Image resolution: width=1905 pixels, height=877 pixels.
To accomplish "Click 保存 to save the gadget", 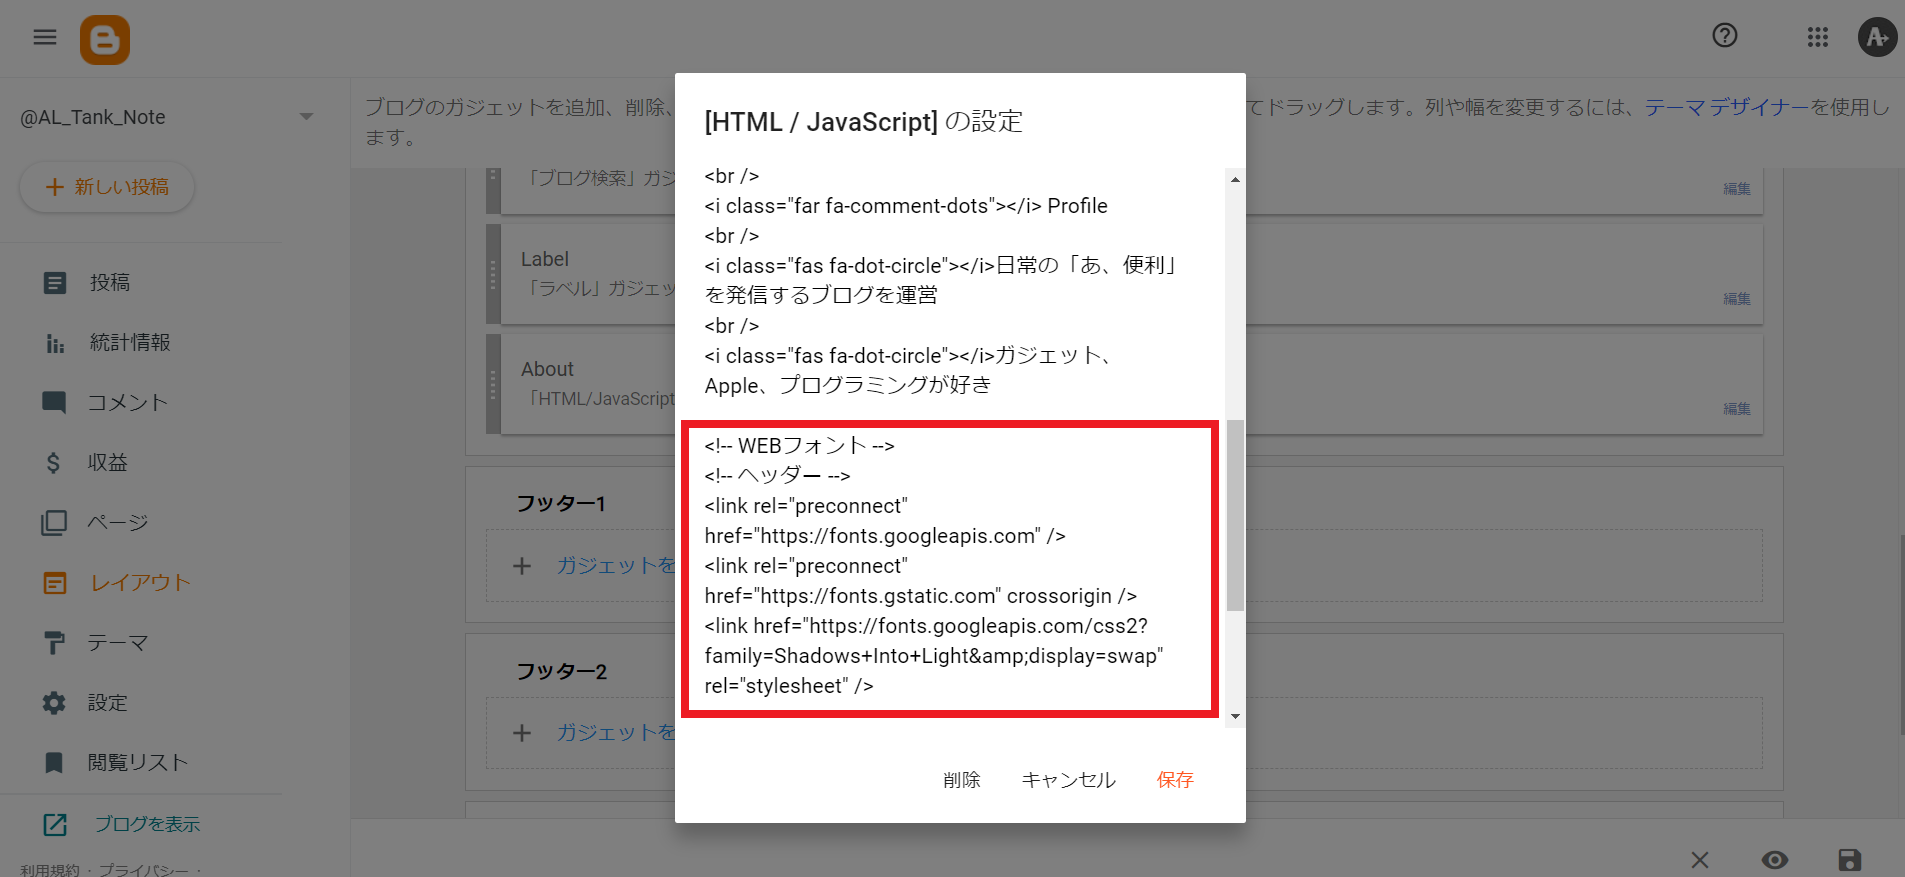I will [x=1175, y=780].
